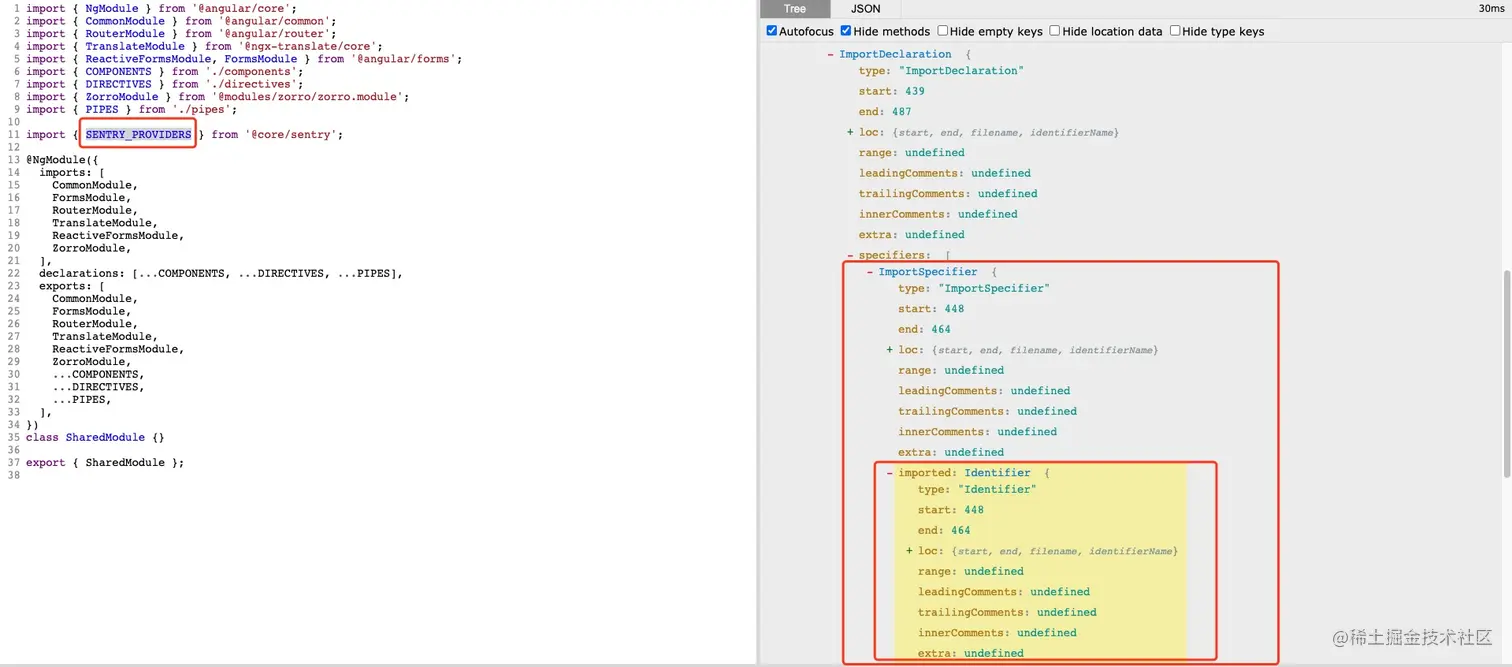Click line number 22 in gutter
The width and height of the screenshot is (1512, 667).
click(x=13, y=274)
